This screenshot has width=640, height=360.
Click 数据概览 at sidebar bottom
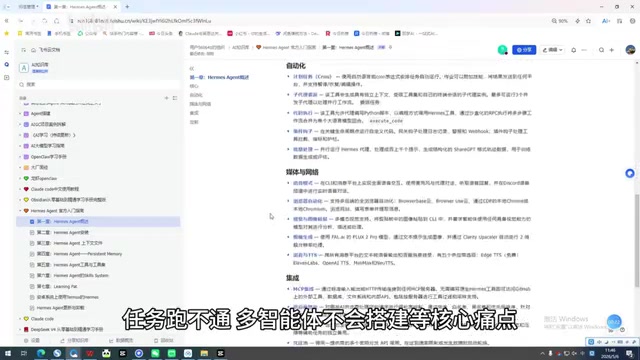pos(121,340)
